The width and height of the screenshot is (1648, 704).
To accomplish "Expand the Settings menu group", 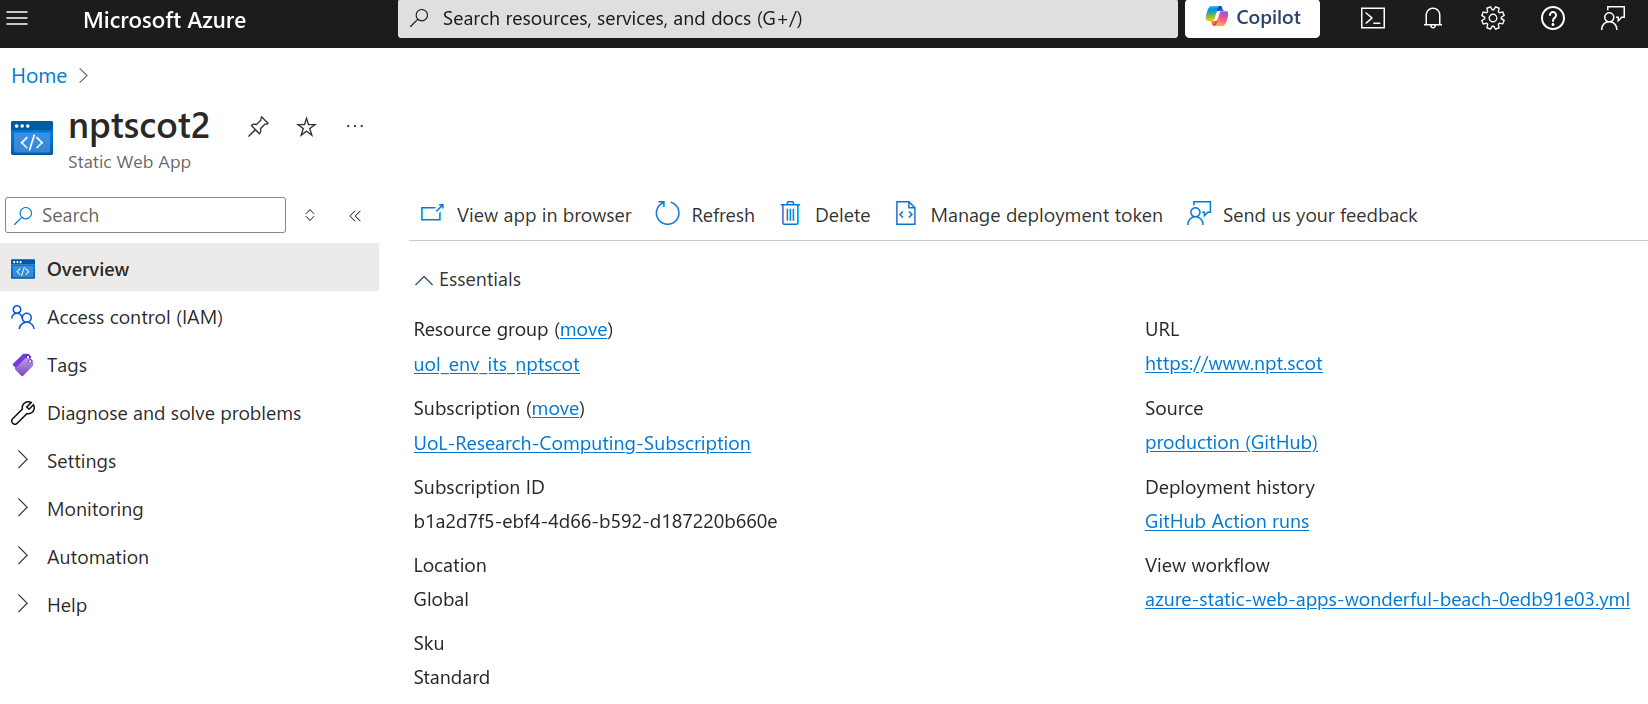I will click(23, 460).
